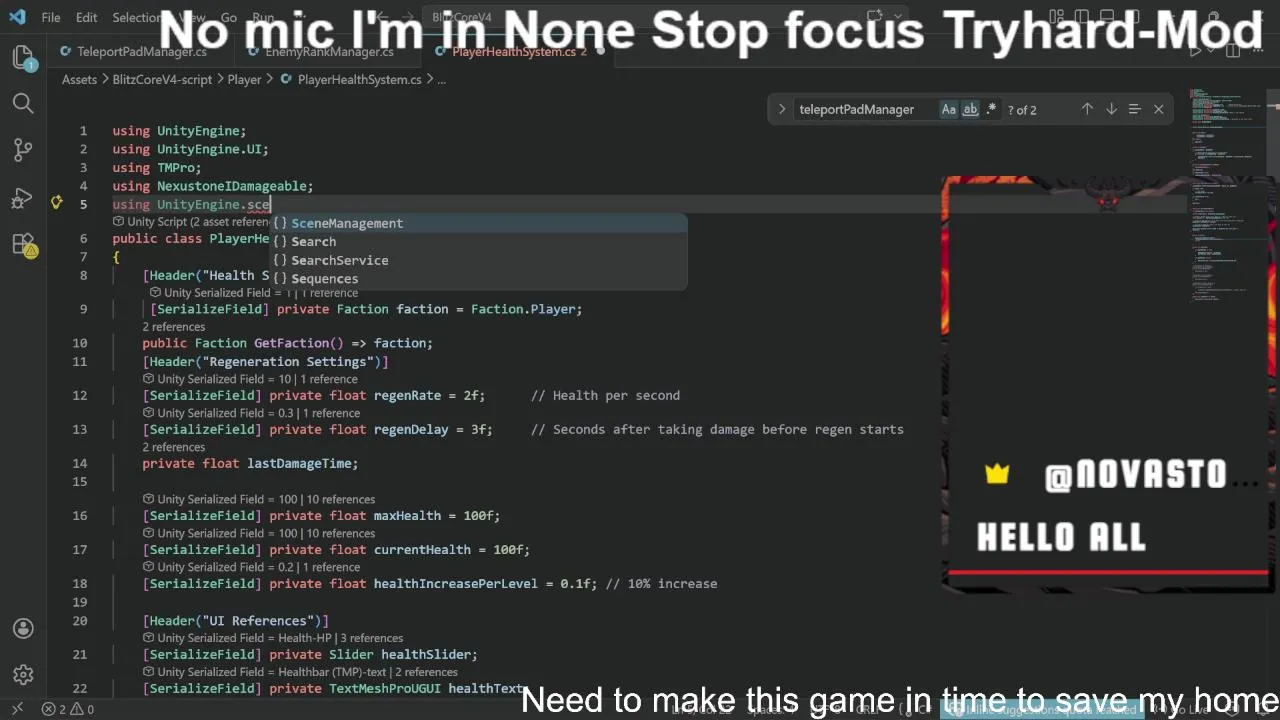Click BlitzCoreV4-script breadcrumb
The image size is (1280, 720).
(x=162, y=79)
